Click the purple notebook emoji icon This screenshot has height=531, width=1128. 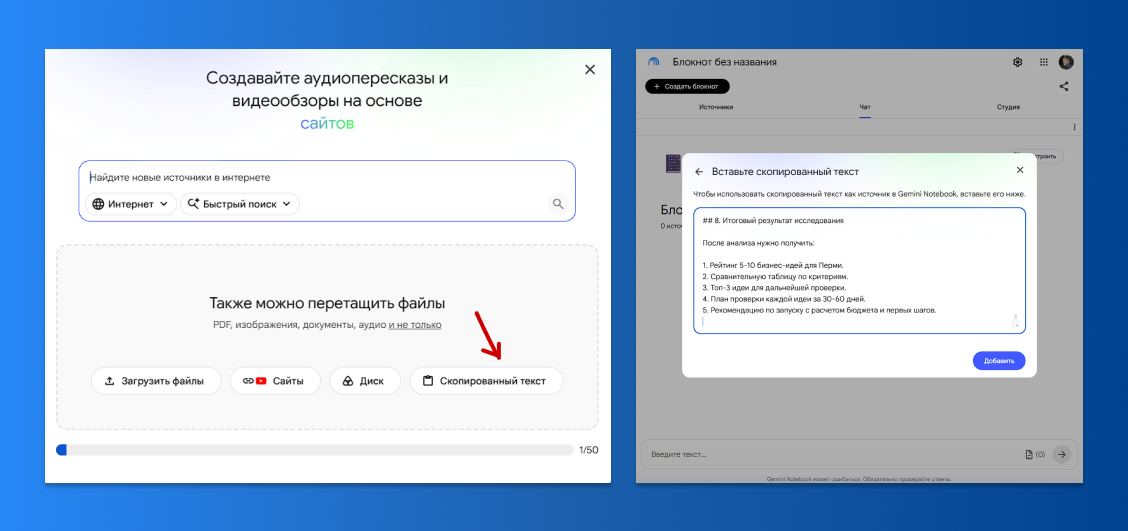(673, 164)
